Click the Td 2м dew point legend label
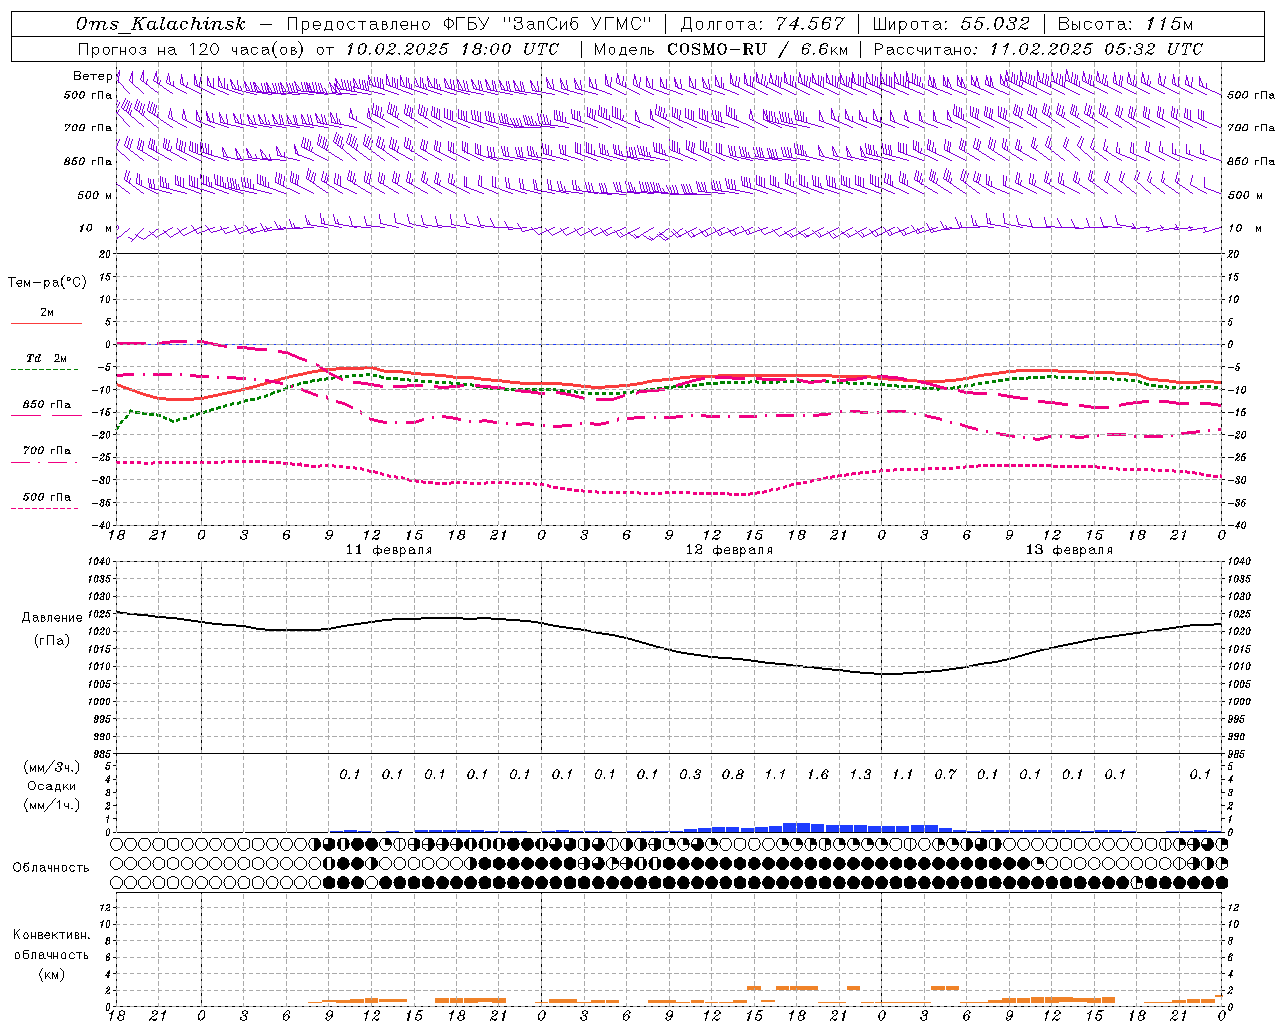Image resolution: width=1280 pixels, height=1024 pixels. [46, 358]
